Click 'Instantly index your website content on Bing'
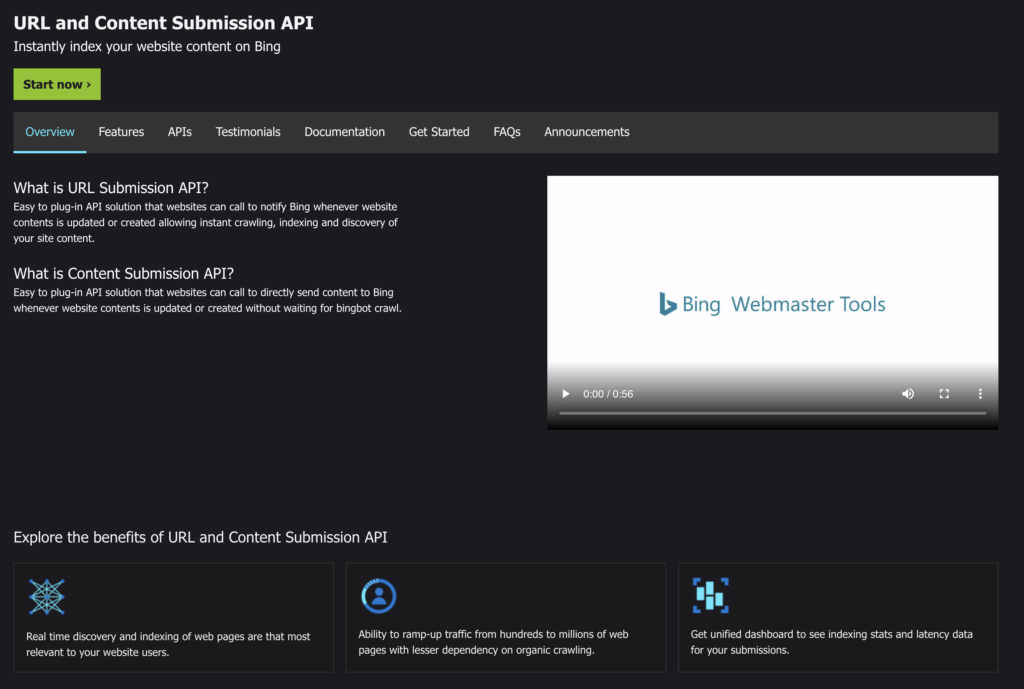This screenshot has width=1024, height=689. (147, 46)
